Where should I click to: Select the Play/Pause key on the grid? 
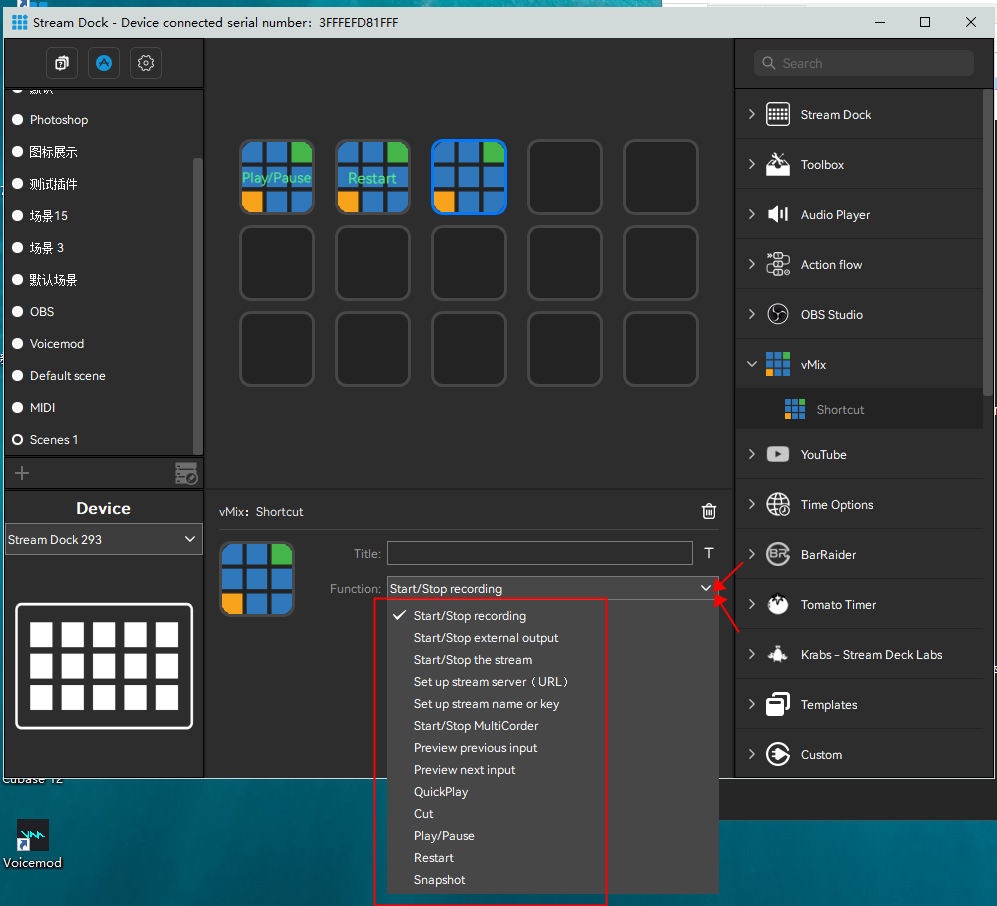pos(277,177)
